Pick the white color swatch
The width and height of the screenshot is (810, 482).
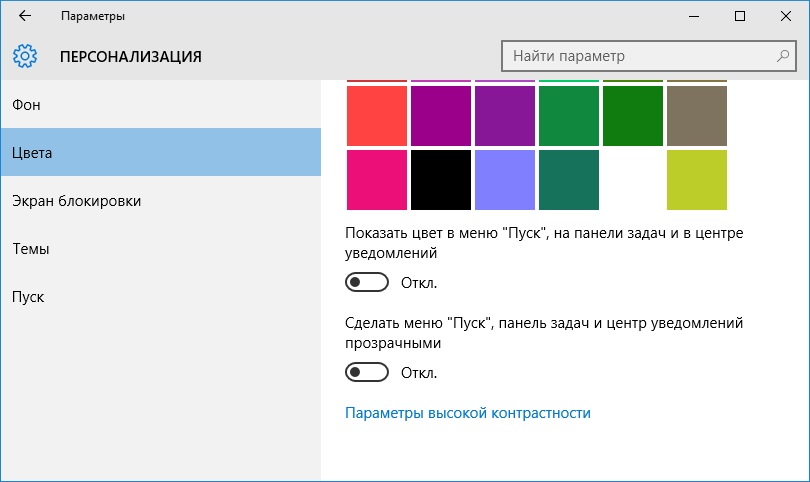click(633, 180)
